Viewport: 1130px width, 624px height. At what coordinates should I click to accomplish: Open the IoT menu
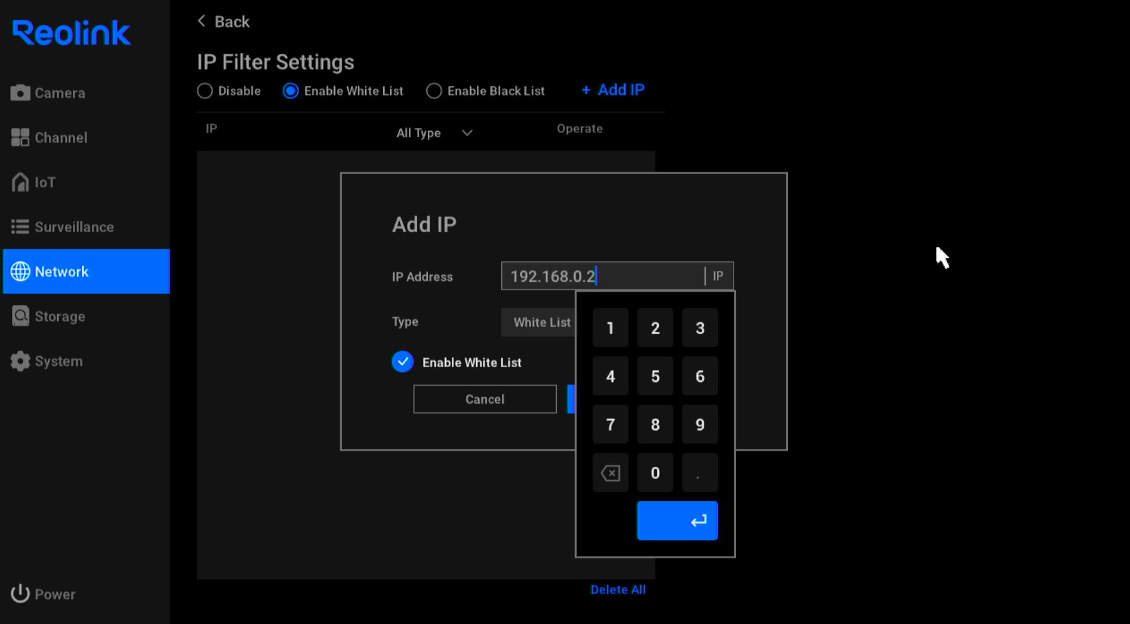(x=85, y=182)
